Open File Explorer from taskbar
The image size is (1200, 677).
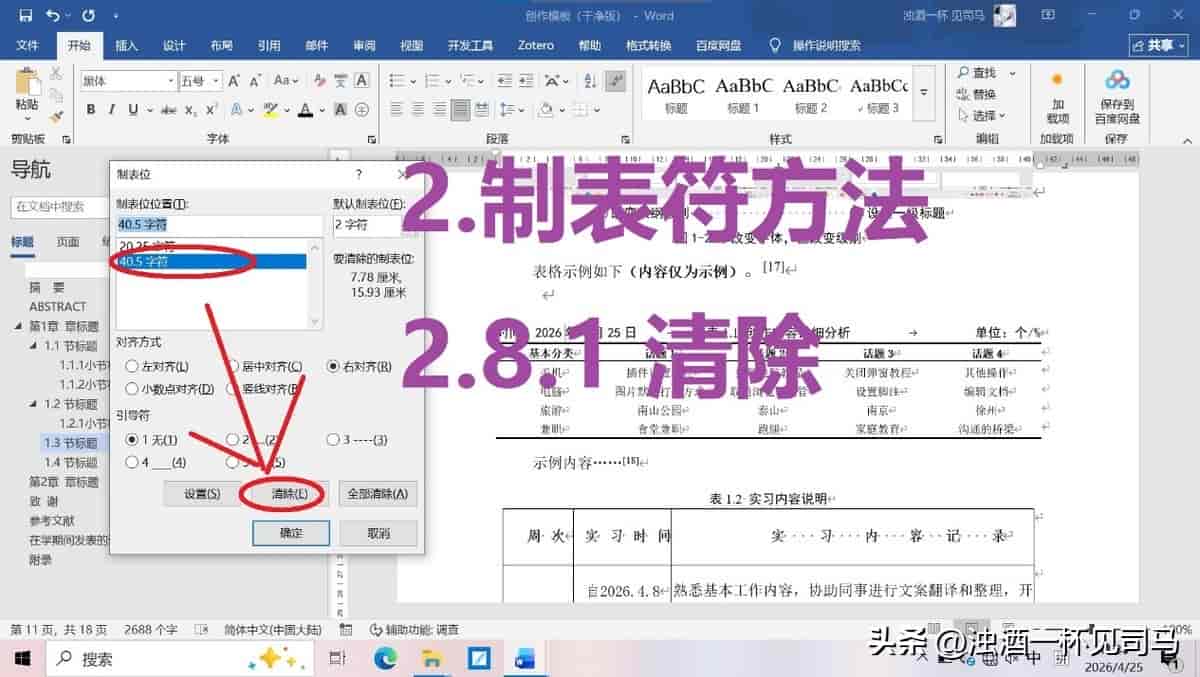(431, 659)
